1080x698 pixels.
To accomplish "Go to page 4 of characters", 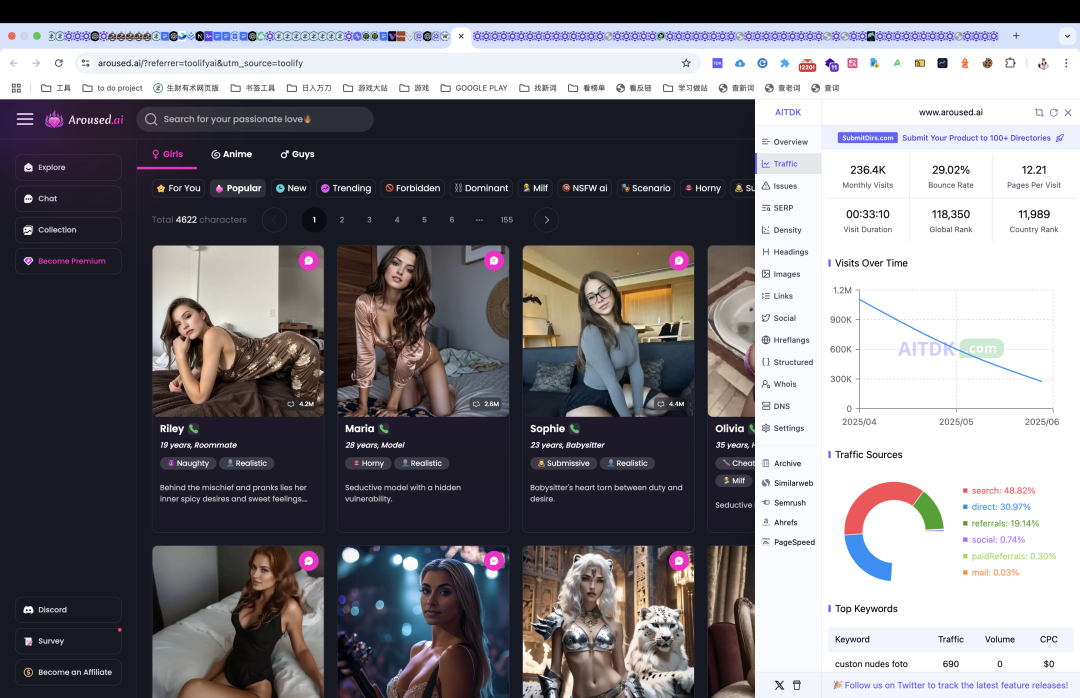I will (397, 220).
